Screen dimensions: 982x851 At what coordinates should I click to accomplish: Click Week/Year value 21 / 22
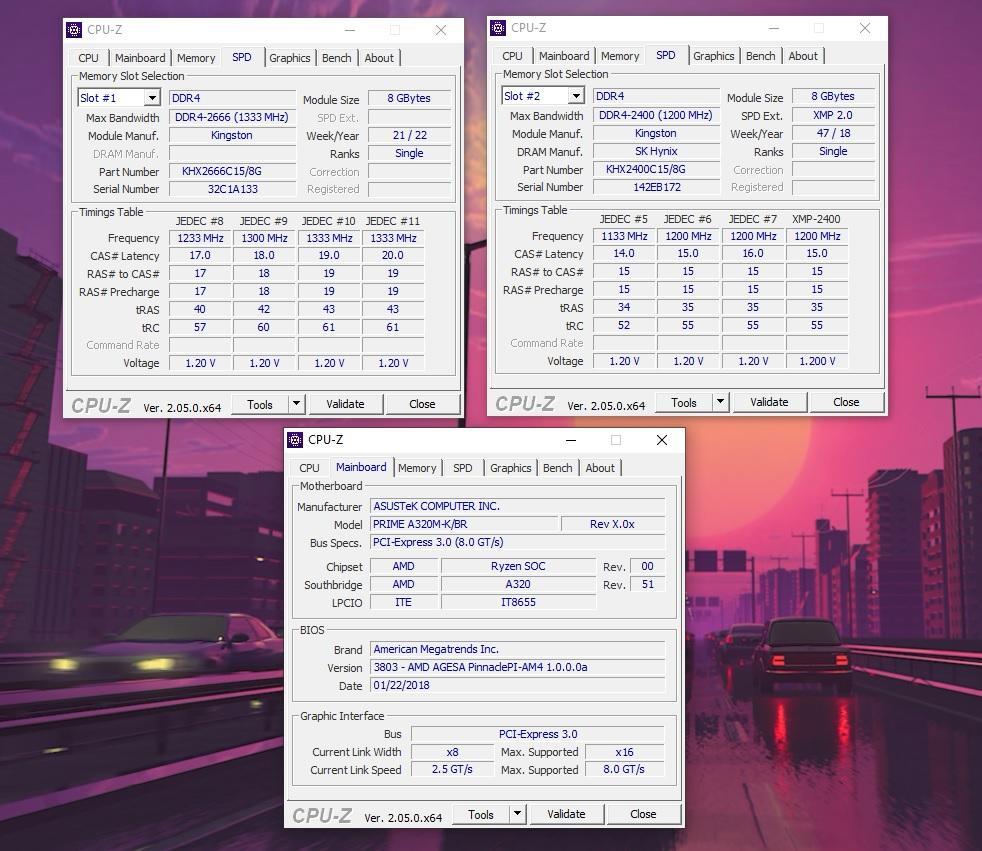(x=410, y=135)
